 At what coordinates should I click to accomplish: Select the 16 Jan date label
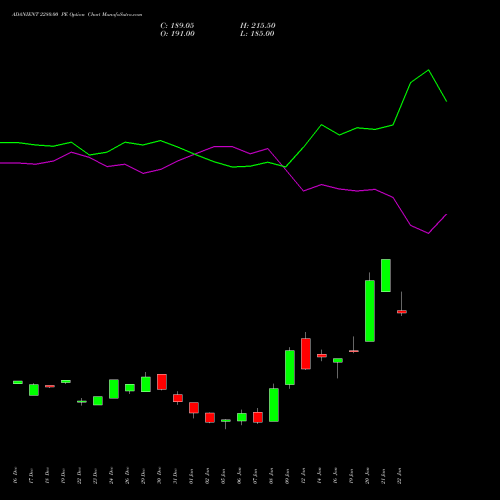pyautogui.click(x=335, y=476)
